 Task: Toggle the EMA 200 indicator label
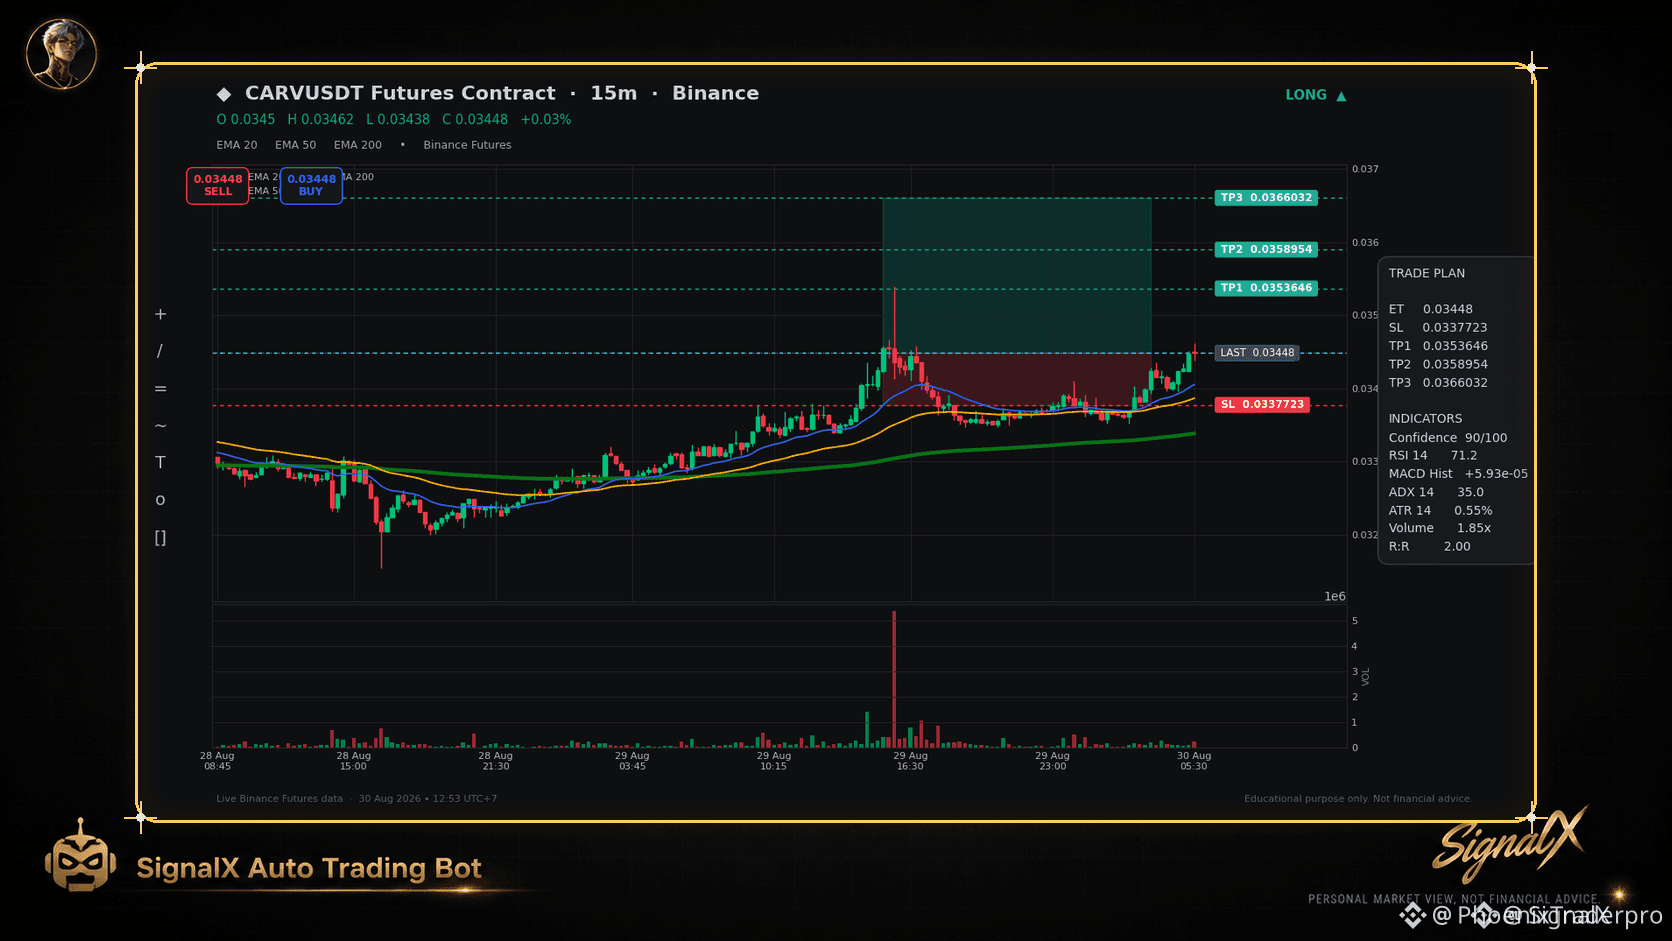coord(358,145)
